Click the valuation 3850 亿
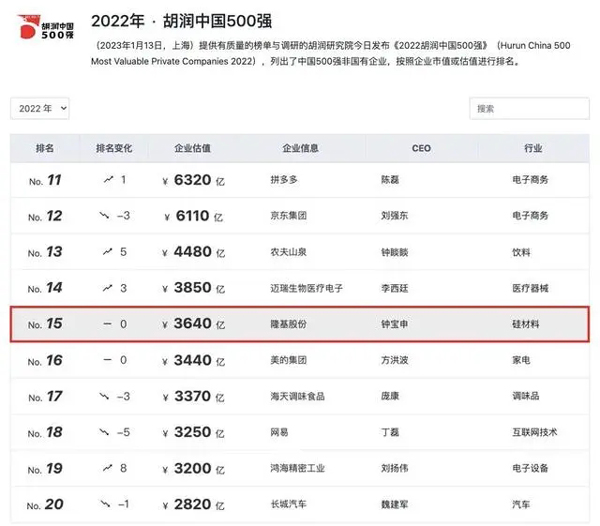The height and width of the screenshot is (526, 600). (194, 288)
